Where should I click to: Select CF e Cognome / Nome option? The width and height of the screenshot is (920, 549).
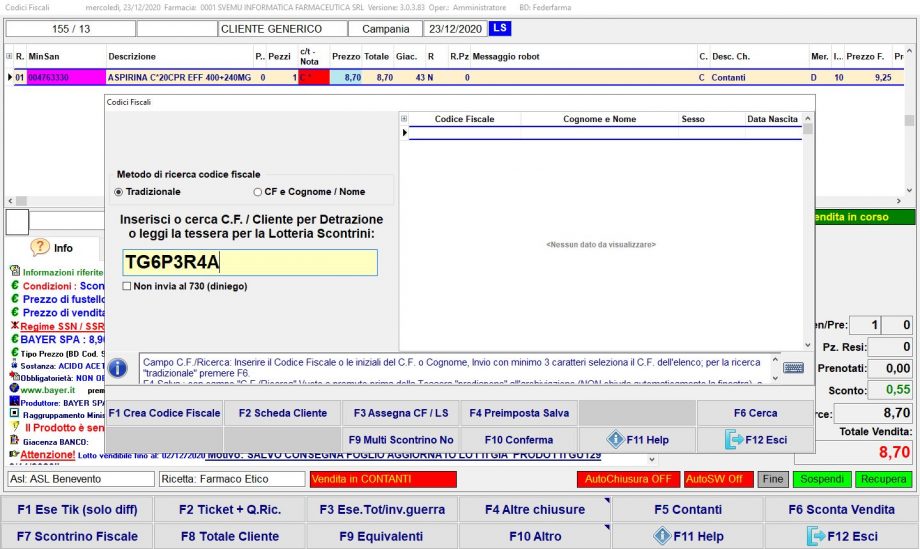(x=257, y=192)
